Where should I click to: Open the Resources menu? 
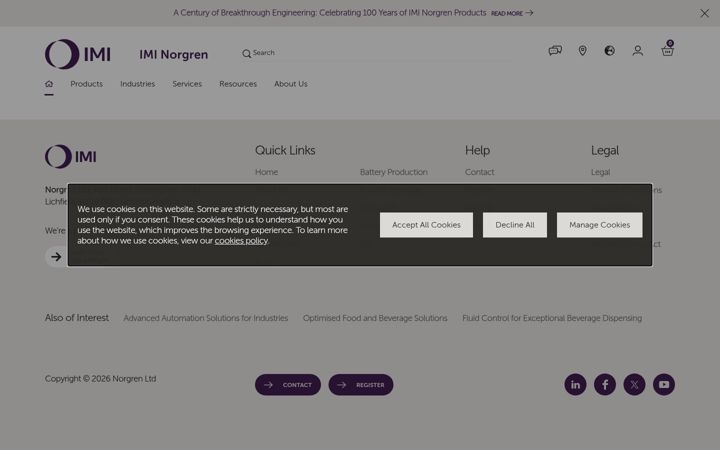click(x=238, y=84)
